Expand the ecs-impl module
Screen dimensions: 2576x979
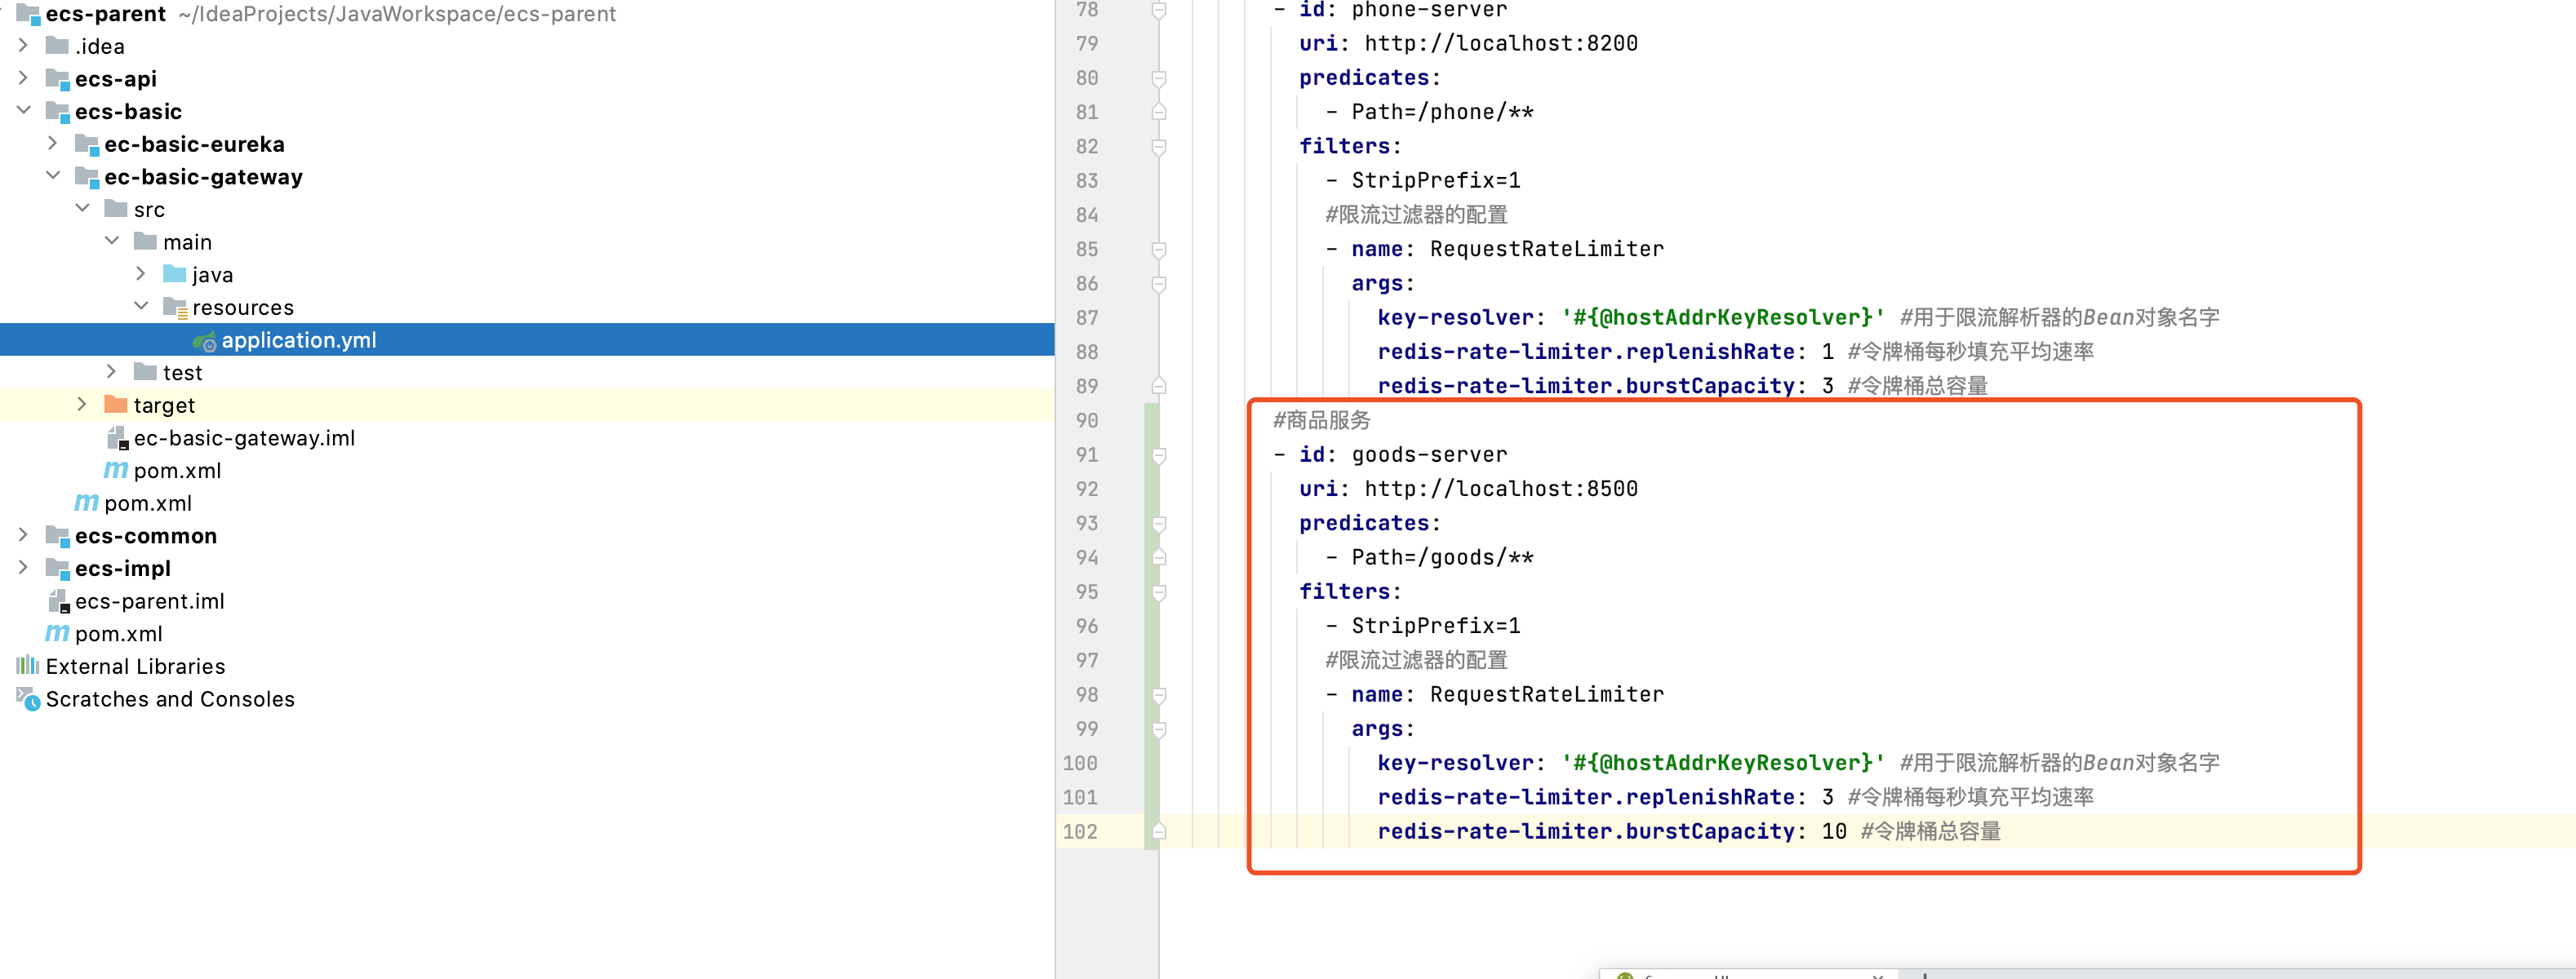click(24, 568)
